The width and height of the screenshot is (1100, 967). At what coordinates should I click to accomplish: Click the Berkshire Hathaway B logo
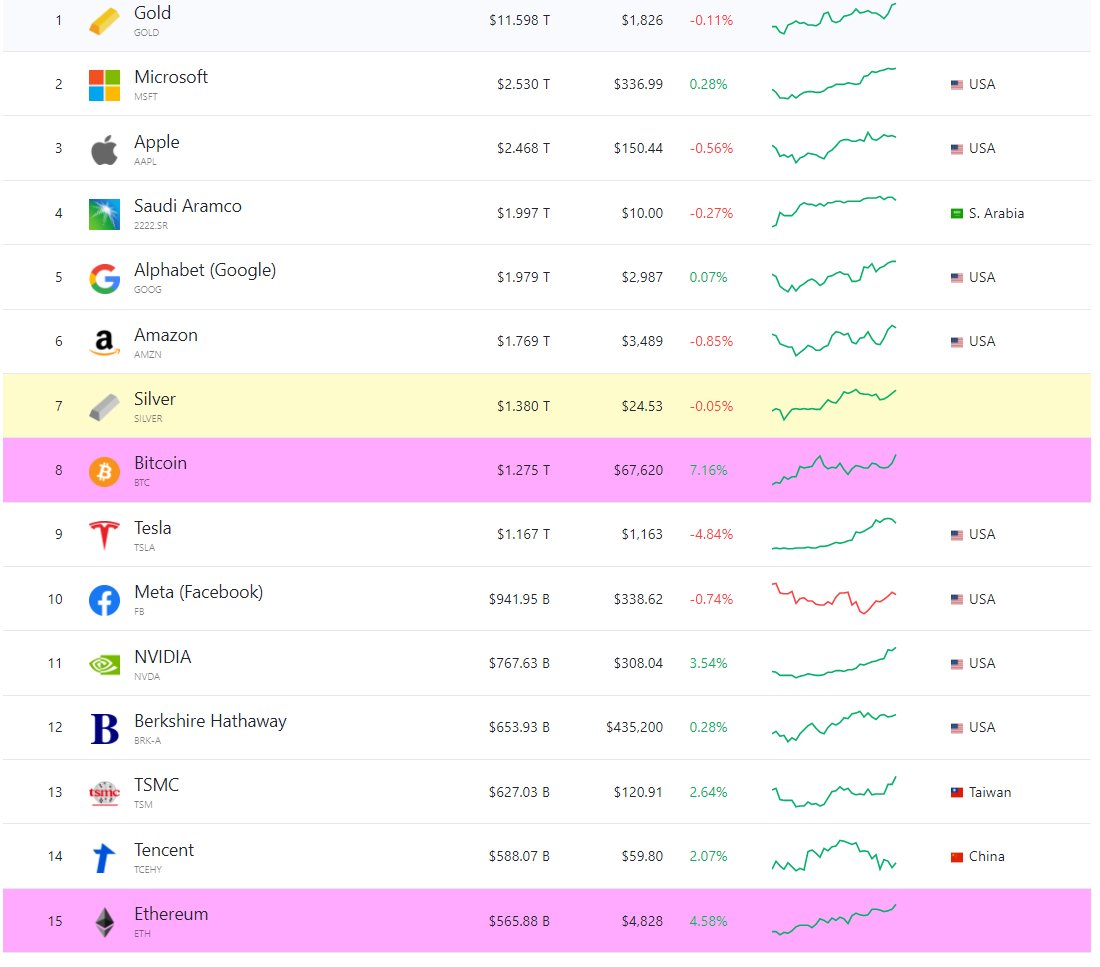coord(105,728)
